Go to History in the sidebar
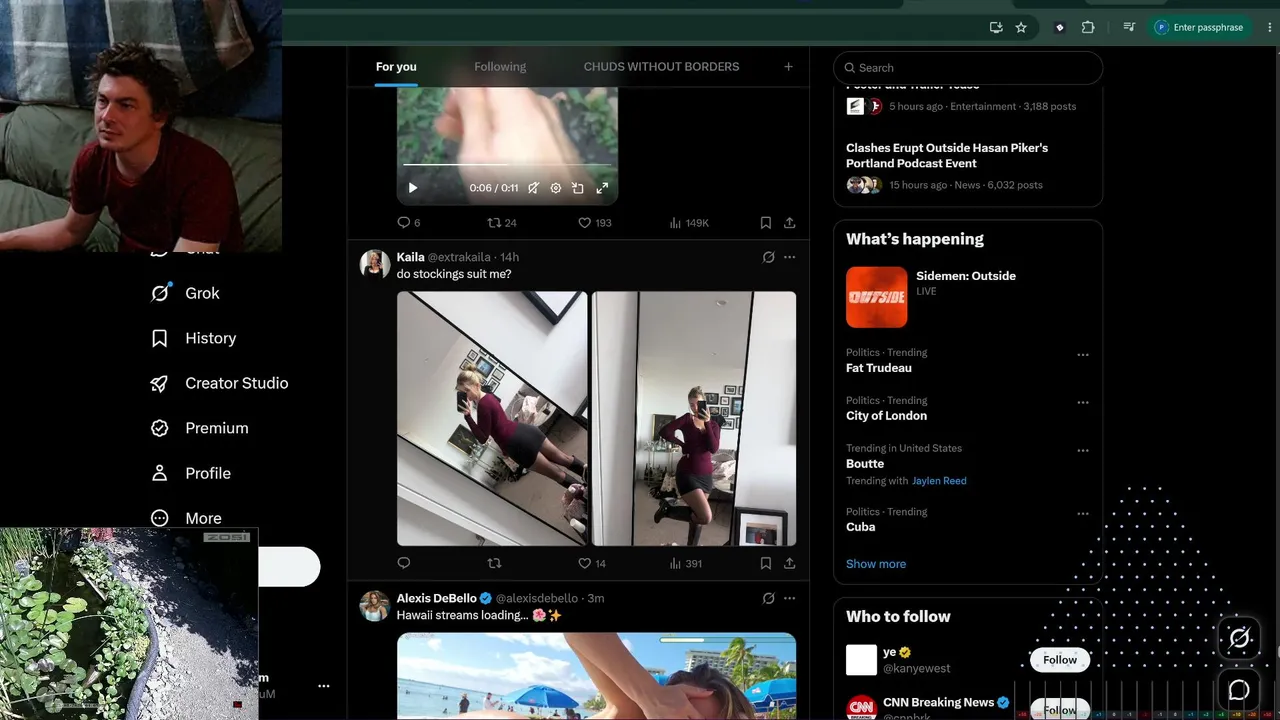Viewport: 1280px width, 720px height. 194,338
